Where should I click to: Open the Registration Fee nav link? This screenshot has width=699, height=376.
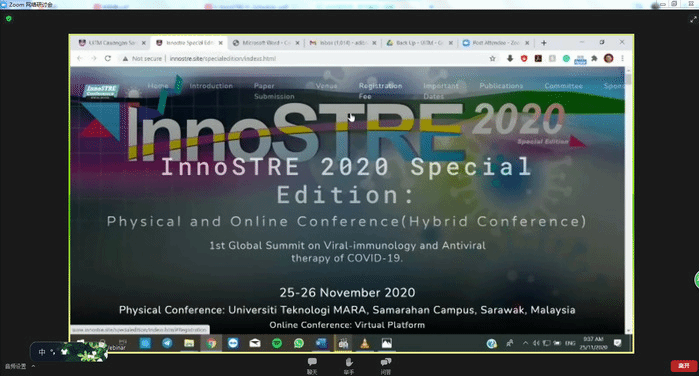click(x=380, y=91)
